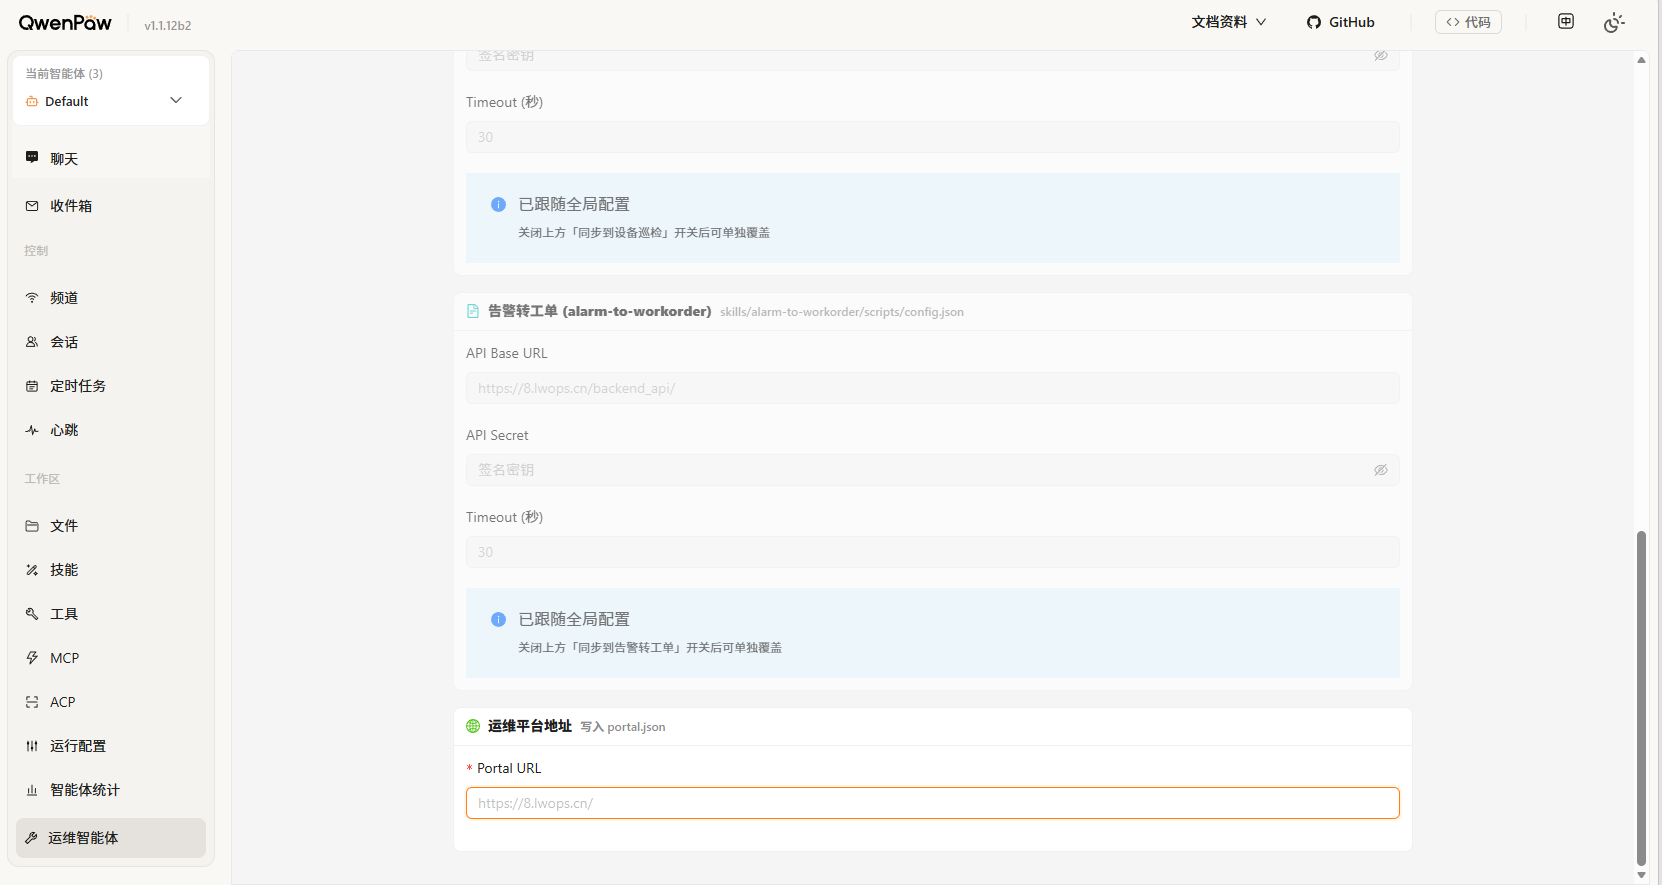This screenshot has height=885, width=1662.
Task: Click the version label v1.1.12b2
Action: point(168,26)
